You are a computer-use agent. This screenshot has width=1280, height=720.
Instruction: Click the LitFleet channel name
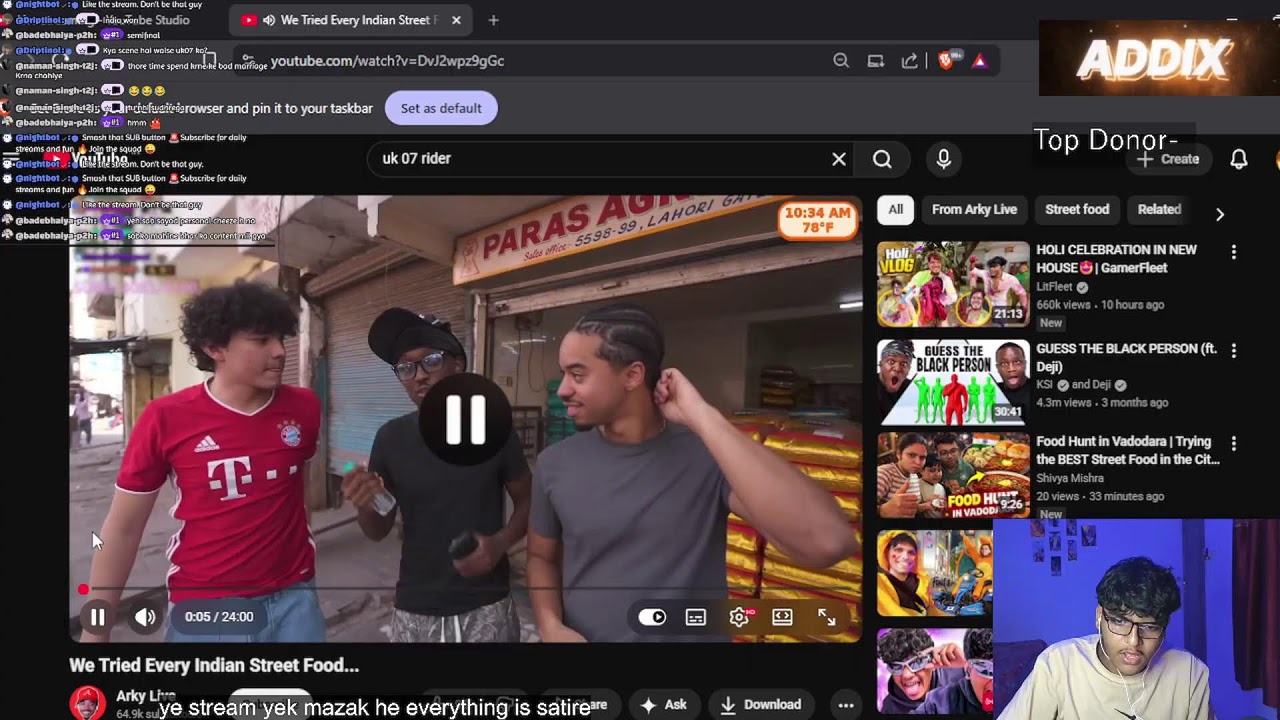click(x=1054, y=287)
